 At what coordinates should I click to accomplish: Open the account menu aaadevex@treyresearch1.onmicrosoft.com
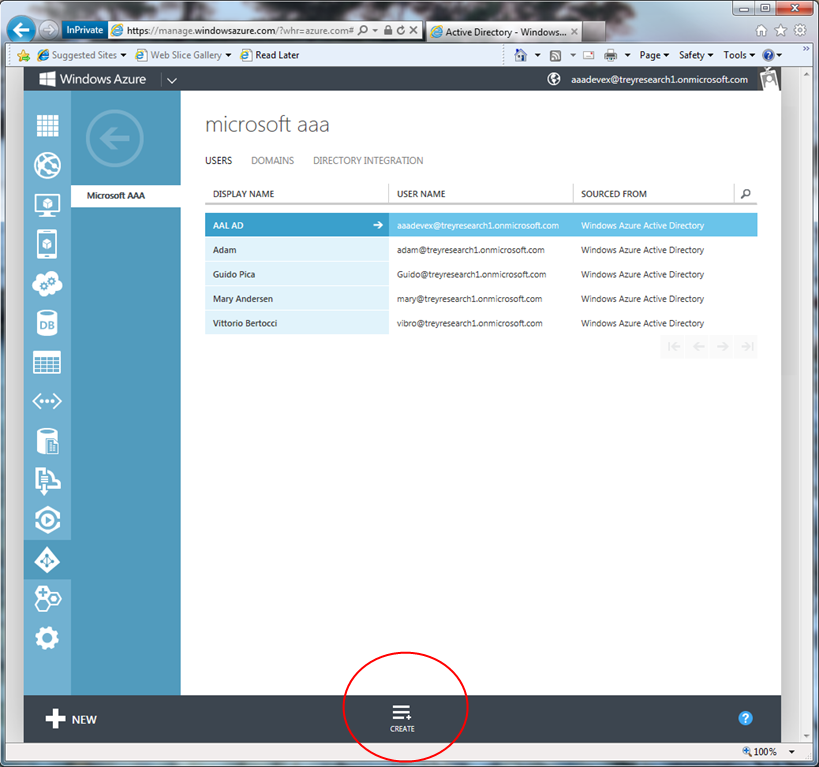[659, 79]
